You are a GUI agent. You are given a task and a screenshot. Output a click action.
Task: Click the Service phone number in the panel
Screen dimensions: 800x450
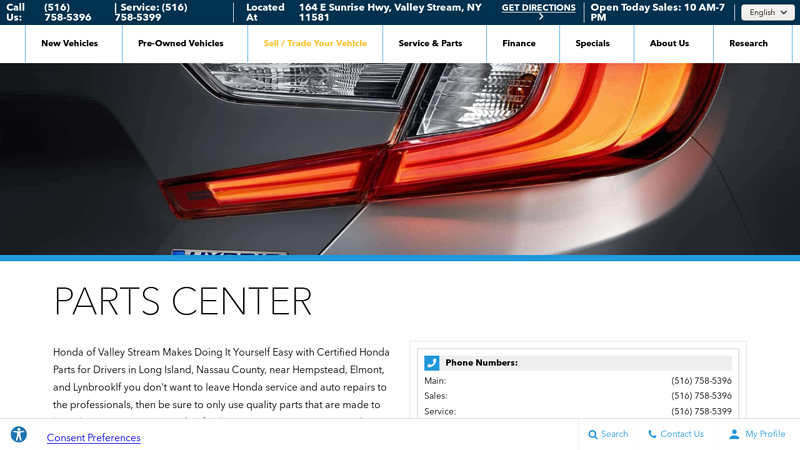point(701,411)
